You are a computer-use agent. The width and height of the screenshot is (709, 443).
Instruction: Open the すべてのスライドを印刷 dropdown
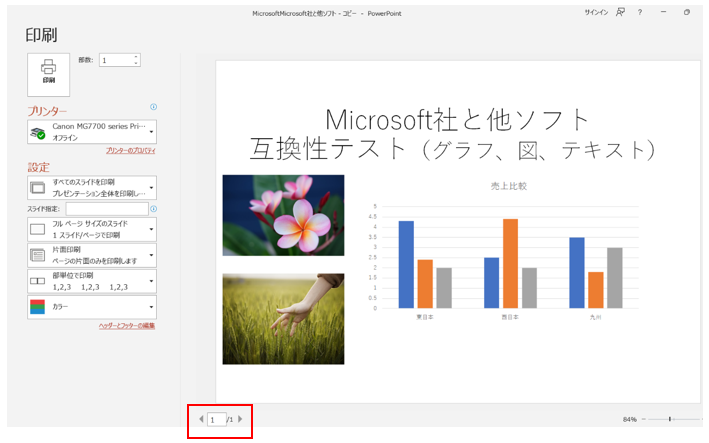click(x=91, y=187)
